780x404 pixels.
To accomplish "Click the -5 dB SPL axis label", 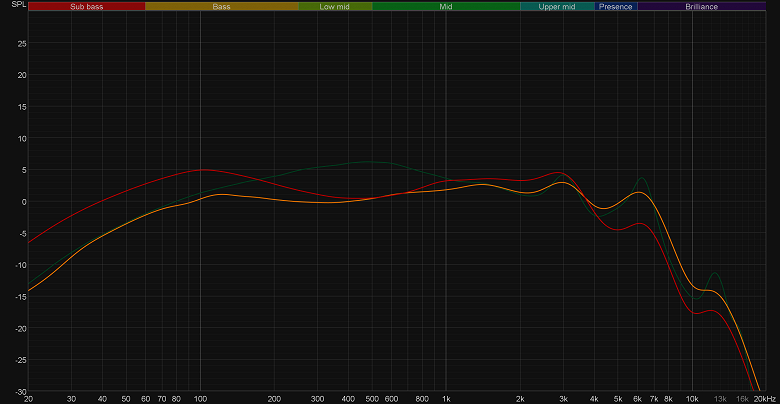I will [23, 233].
